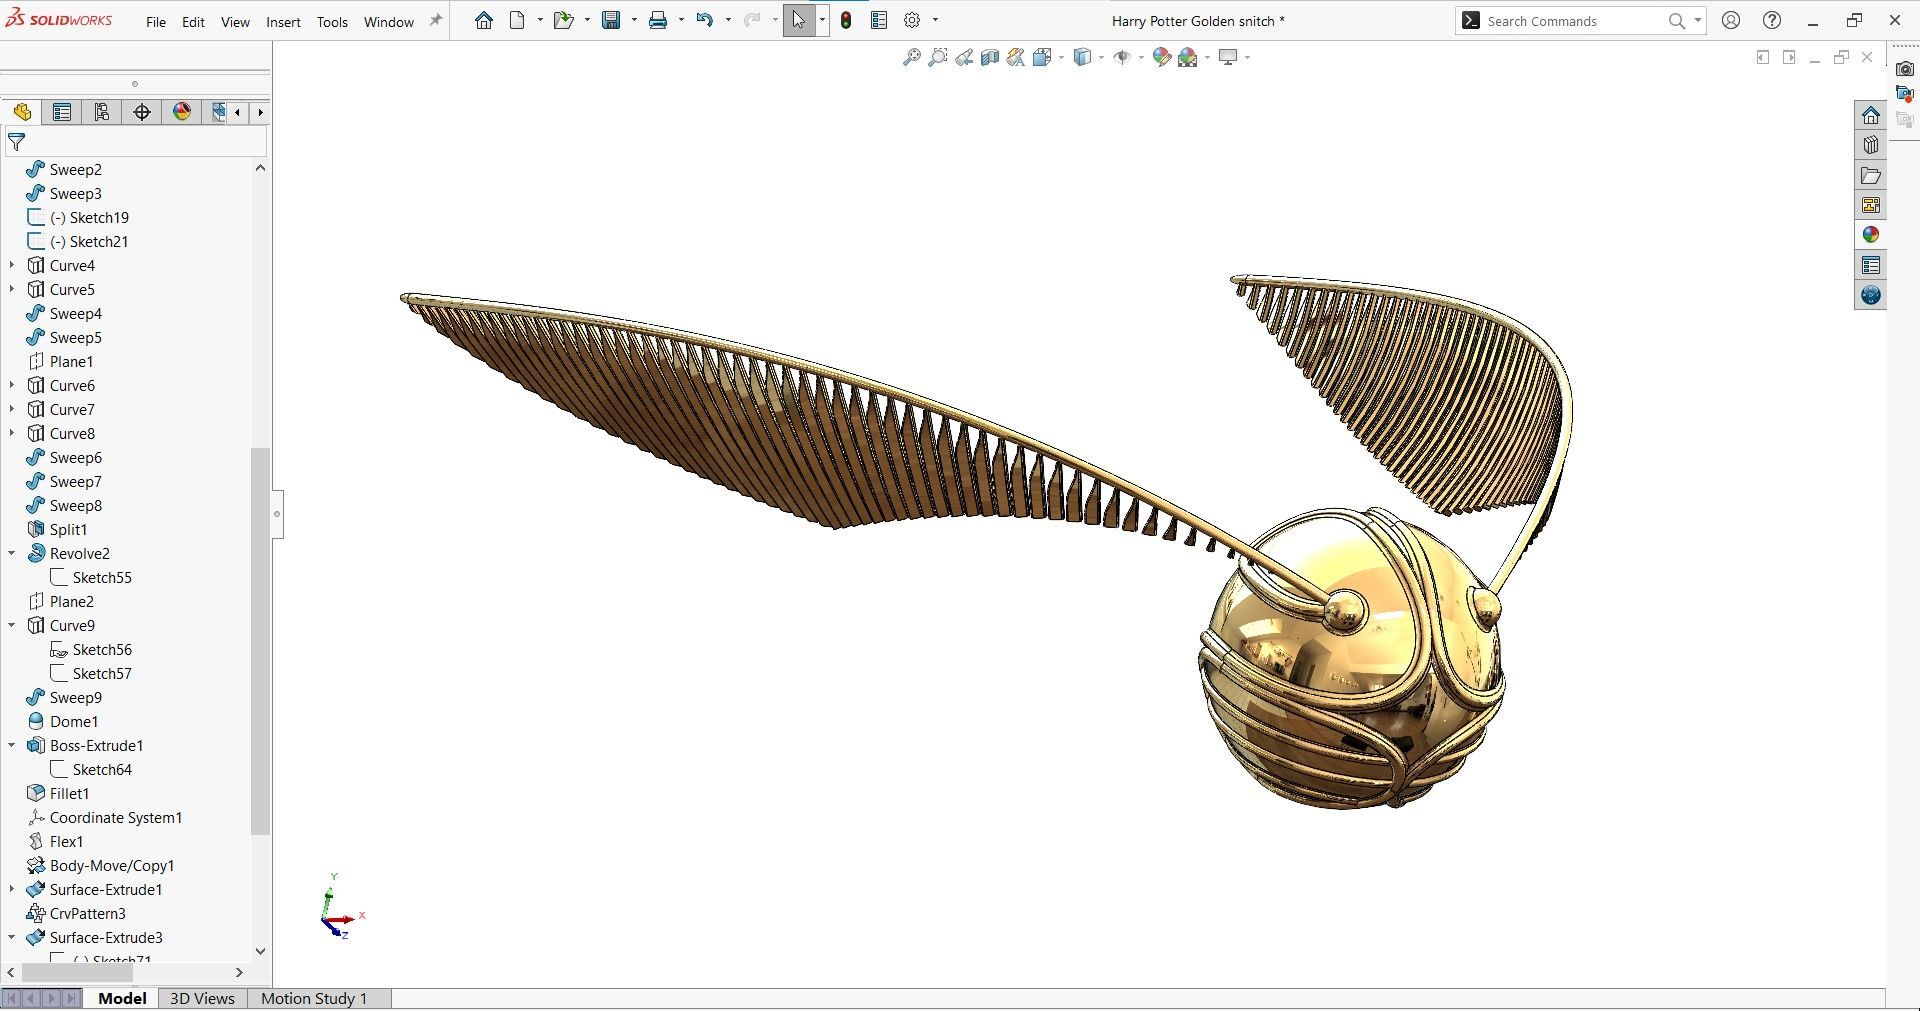Open the Insert menu

pyautogui.click(x=283, y=22)
